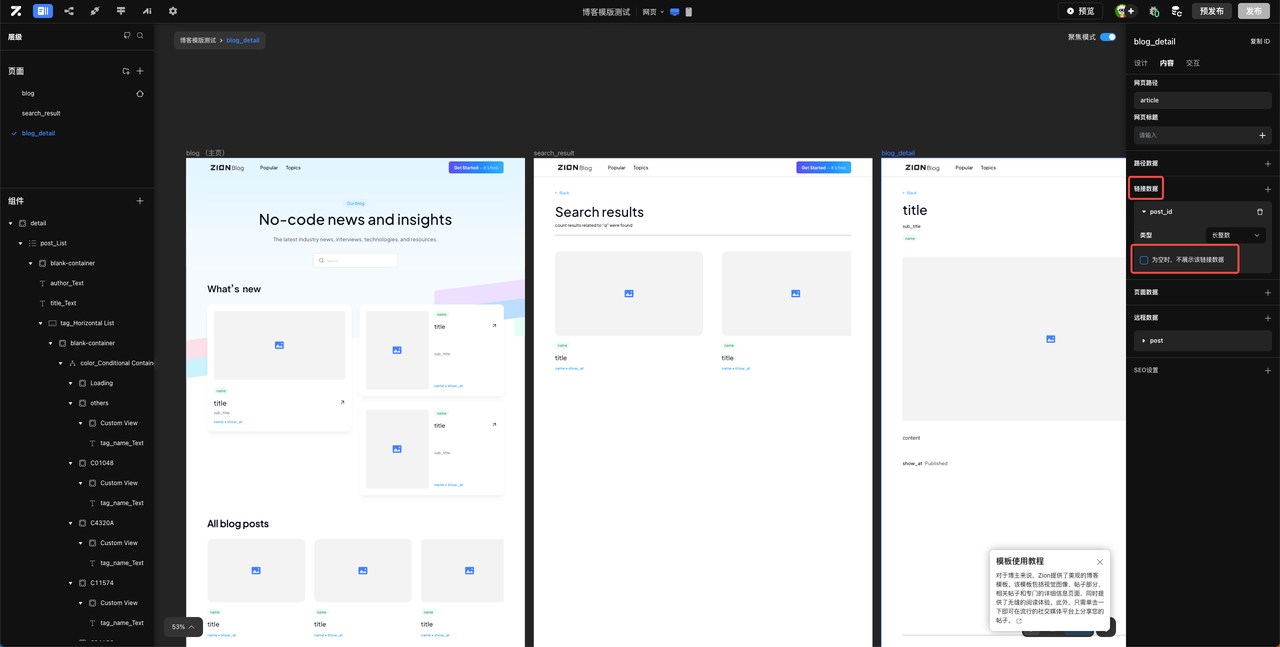Open the AI assistant icon in top toolbar
Image resolution: width=1280 pixels, height=647 pixels.
[147, 11]
